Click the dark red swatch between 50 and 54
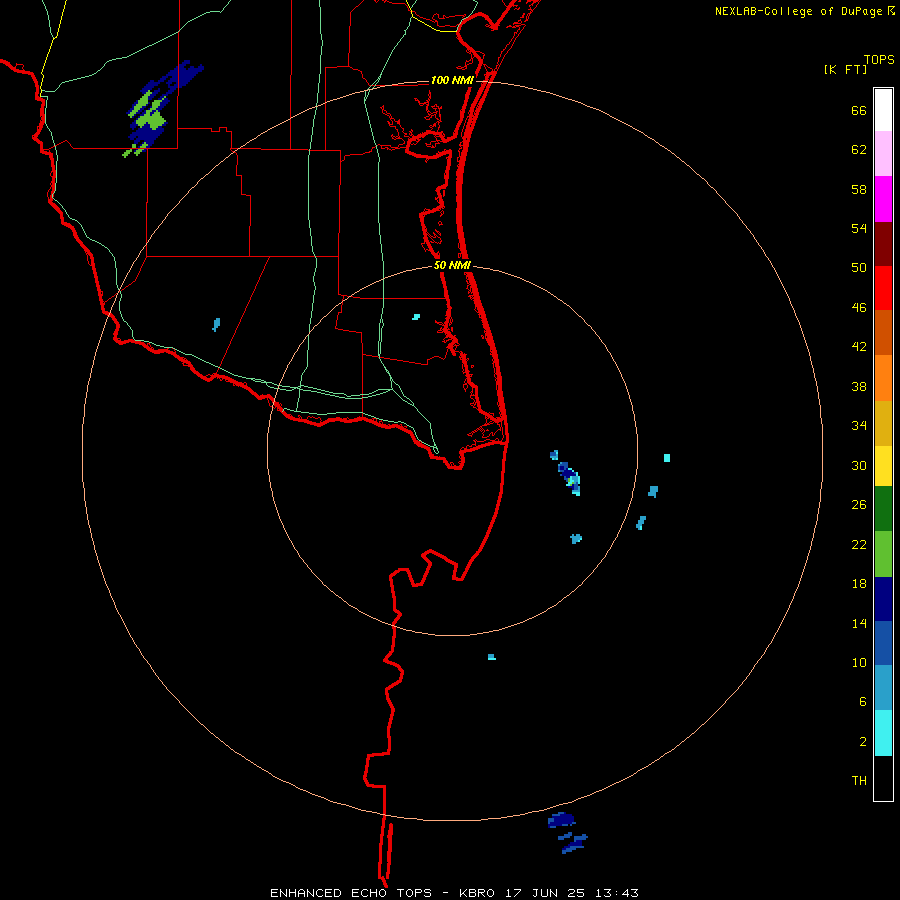The height and width of the screenshot is (900, 900). point(883,244)
